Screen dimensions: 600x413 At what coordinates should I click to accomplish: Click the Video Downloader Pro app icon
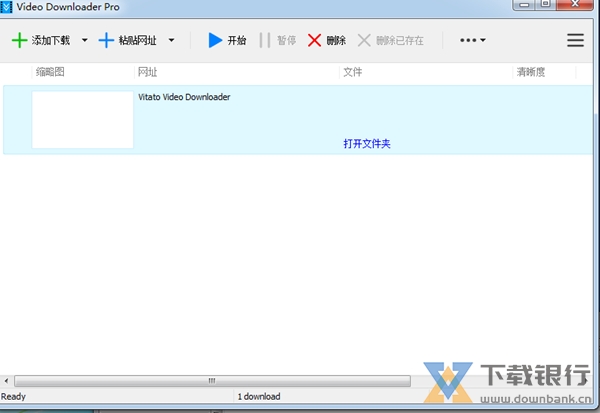coord(6,7)
